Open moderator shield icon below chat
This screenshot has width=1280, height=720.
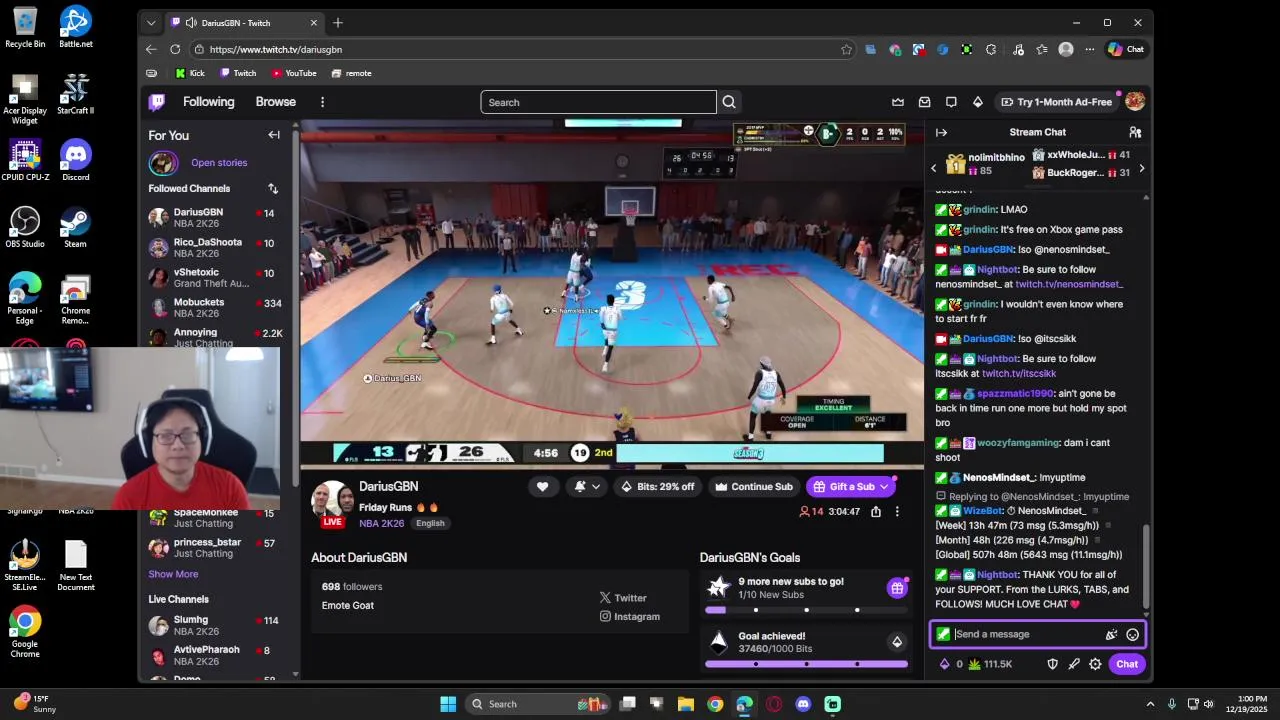coord(1052,664)
